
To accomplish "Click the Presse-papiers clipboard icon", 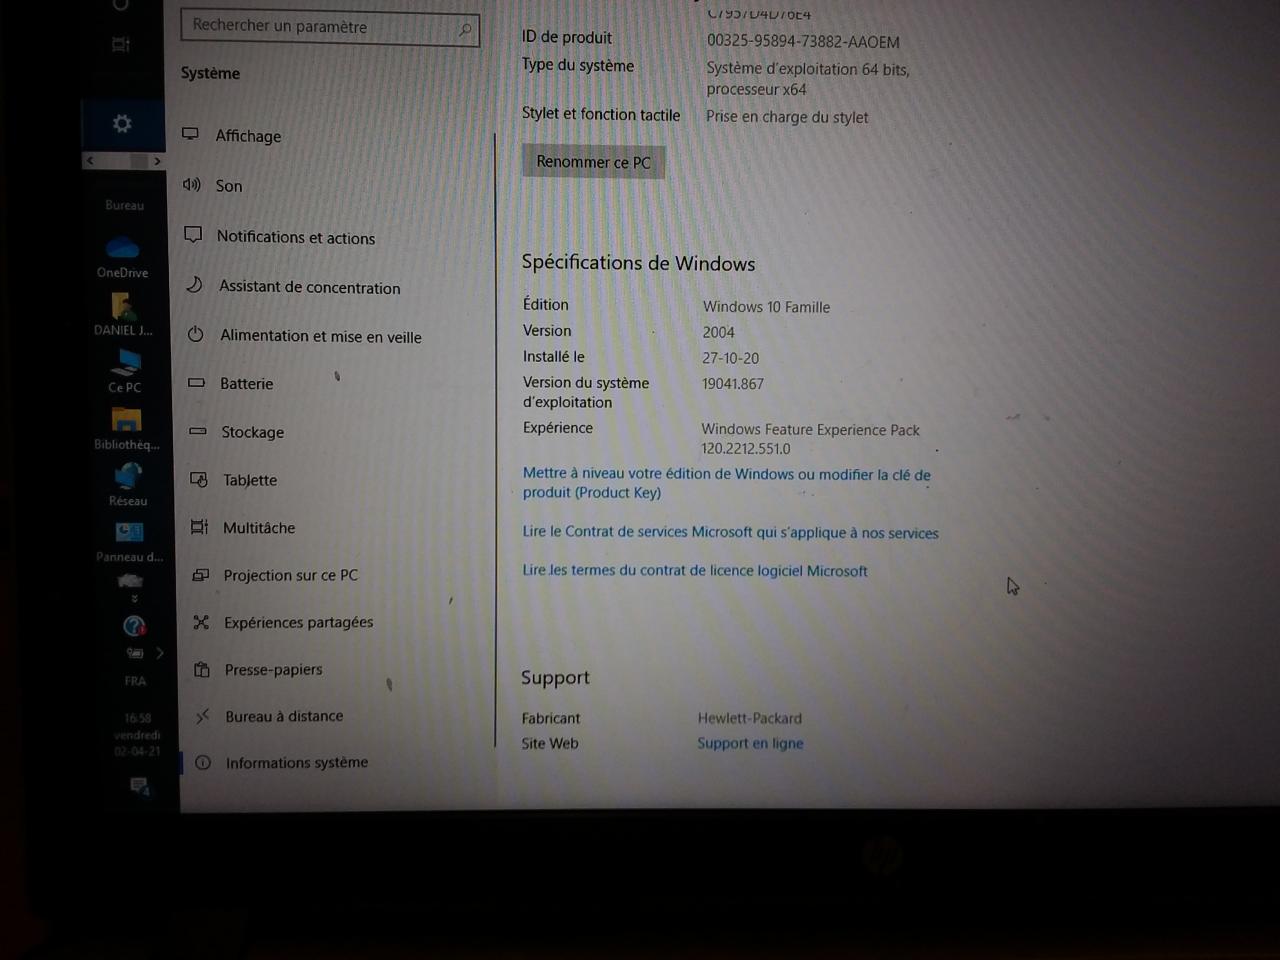I will coord(202,669).
